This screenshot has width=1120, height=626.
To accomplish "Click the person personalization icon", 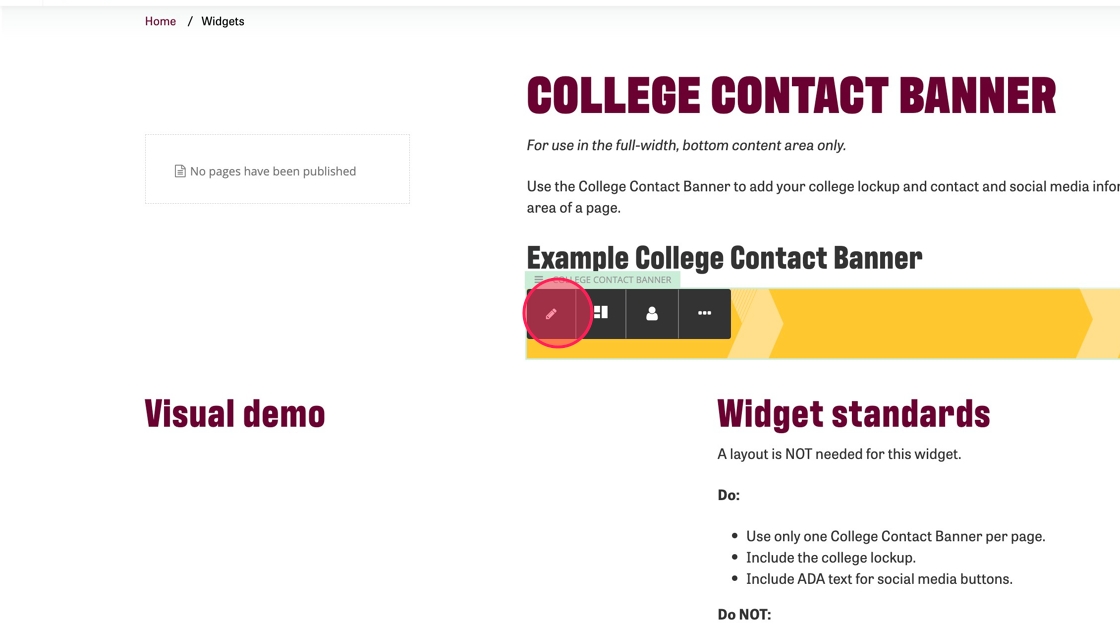I will 652,314.
